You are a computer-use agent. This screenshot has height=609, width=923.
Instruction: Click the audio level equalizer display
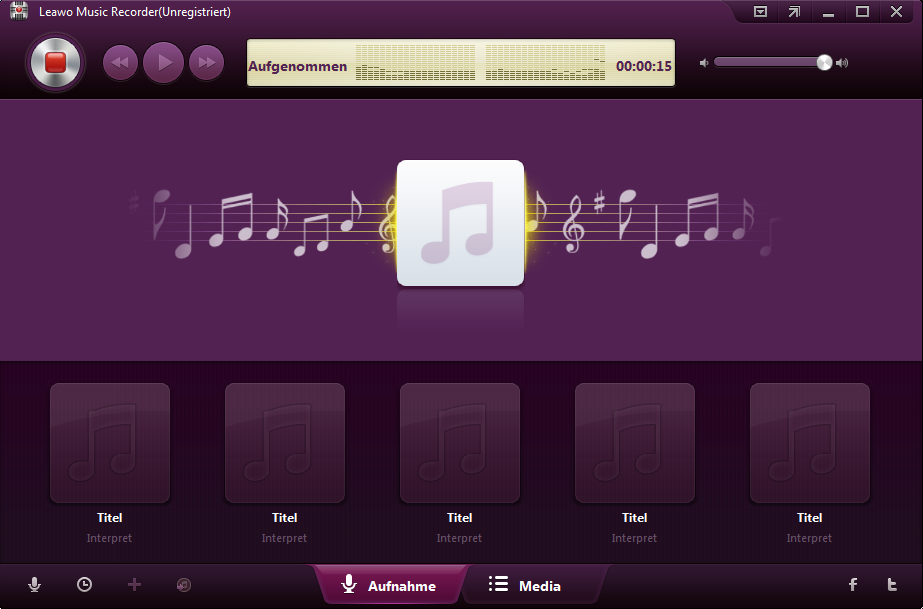coord(480,62)
